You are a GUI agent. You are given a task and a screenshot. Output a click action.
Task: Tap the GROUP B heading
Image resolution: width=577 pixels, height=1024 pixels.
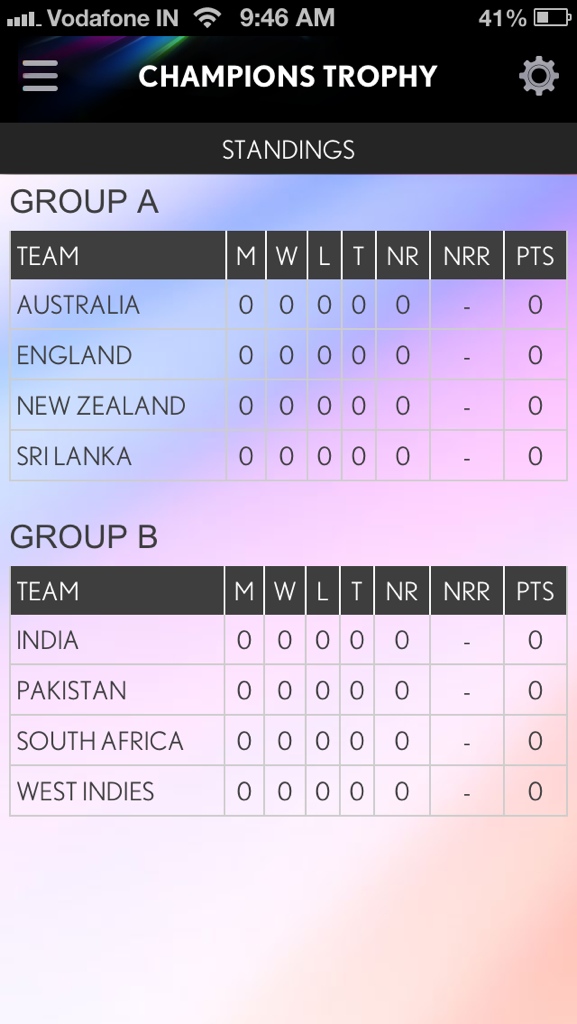84,537
